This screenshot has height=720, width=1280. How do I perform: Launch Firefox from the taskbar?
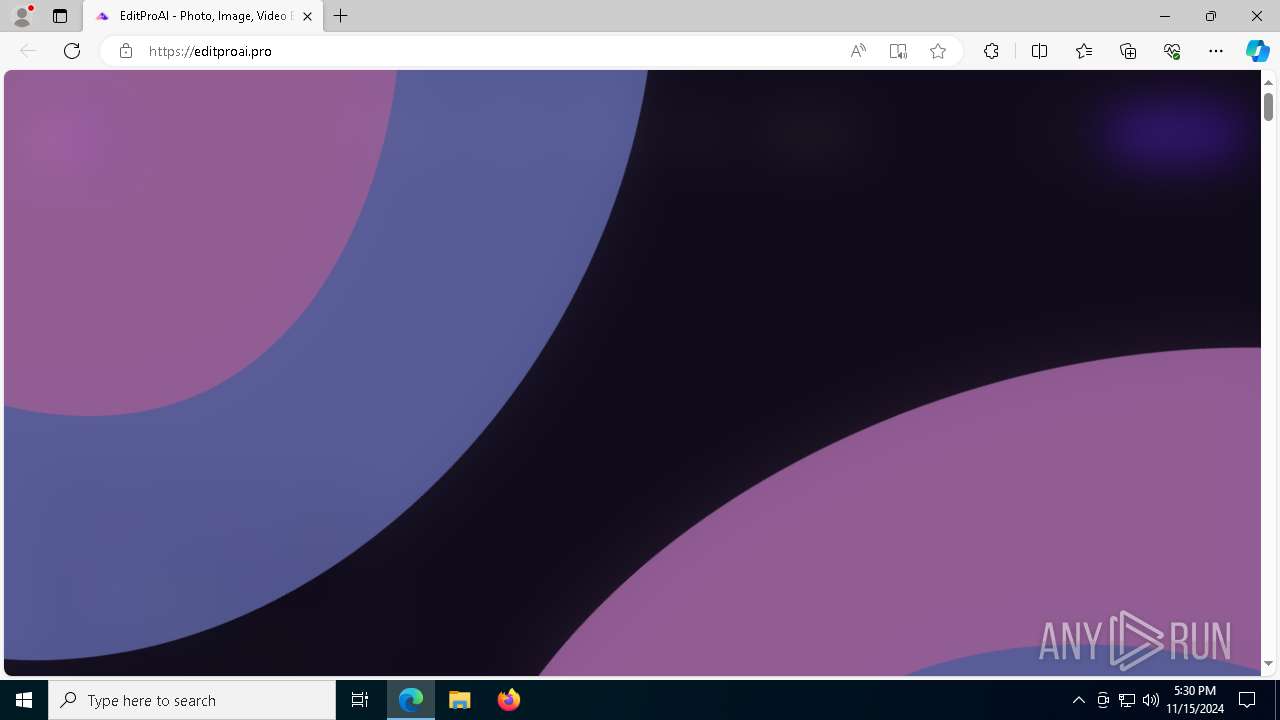pos(508,700)
